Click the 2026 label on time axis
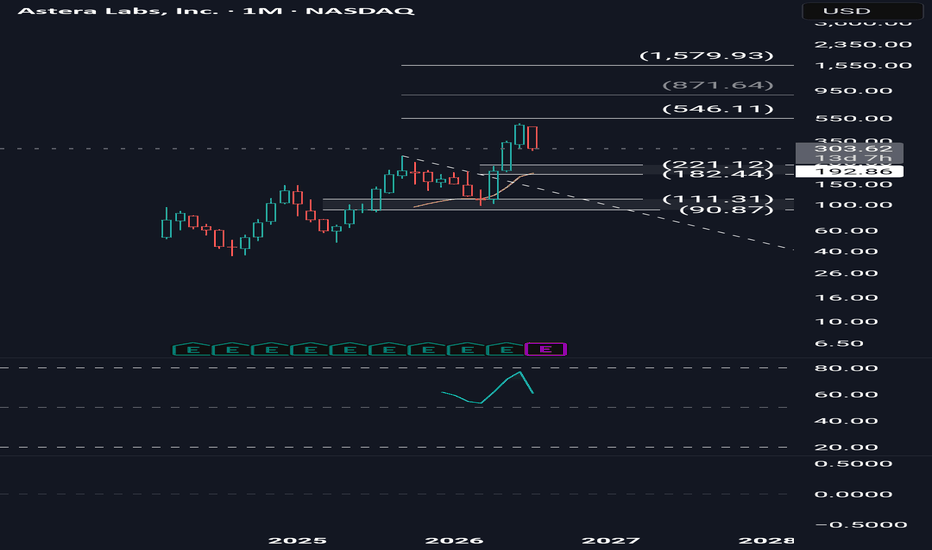 point(454,540)
